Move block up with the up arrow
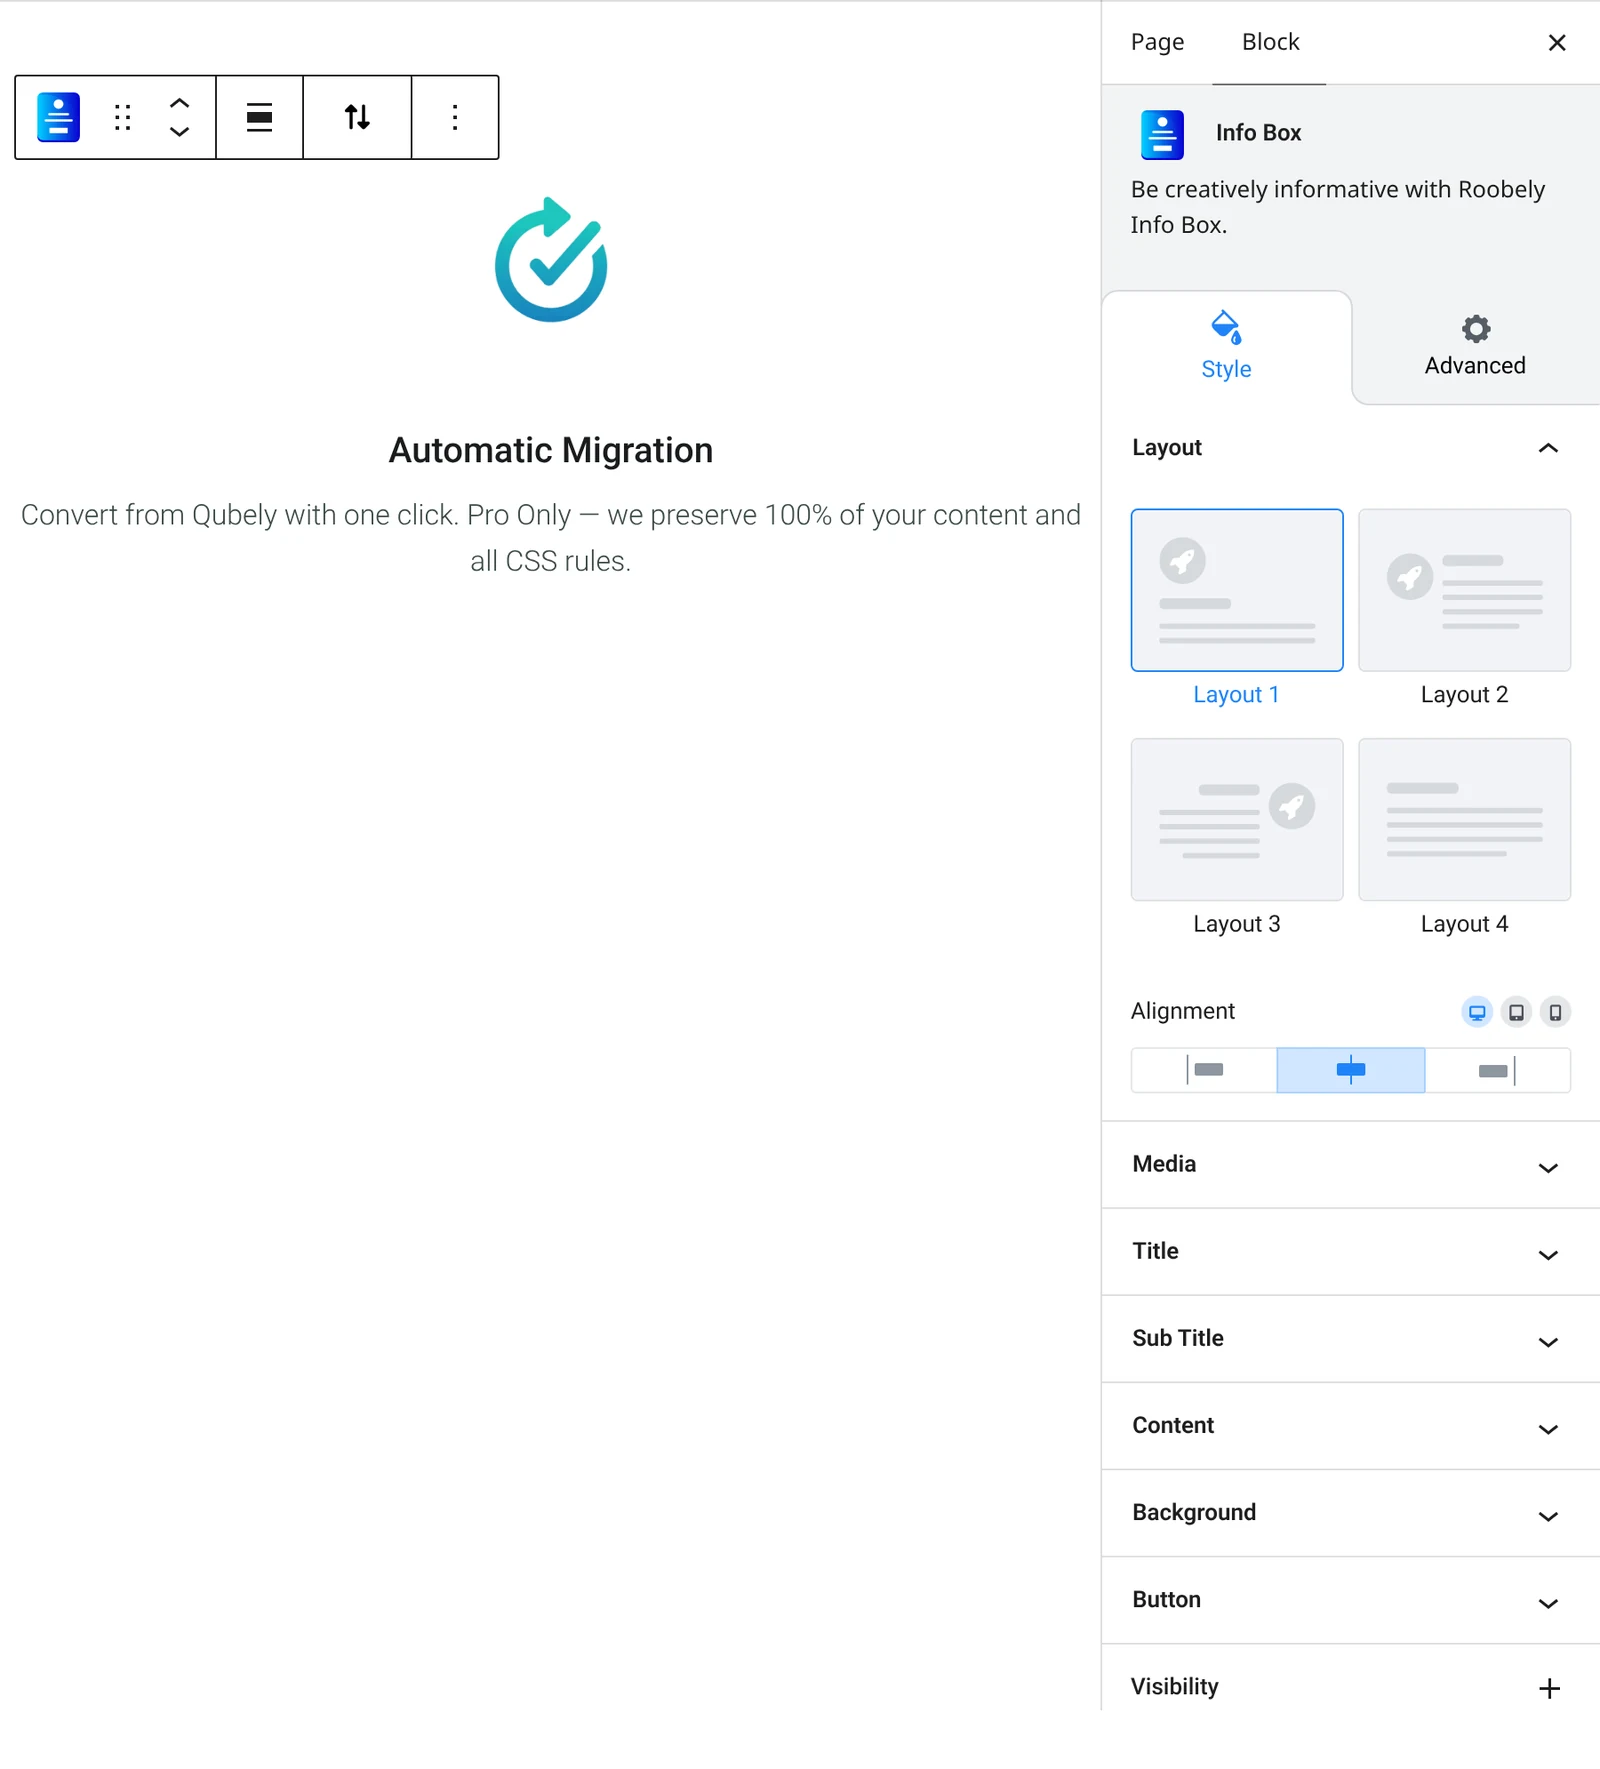 pyautogui.click(x=179, y=103)
